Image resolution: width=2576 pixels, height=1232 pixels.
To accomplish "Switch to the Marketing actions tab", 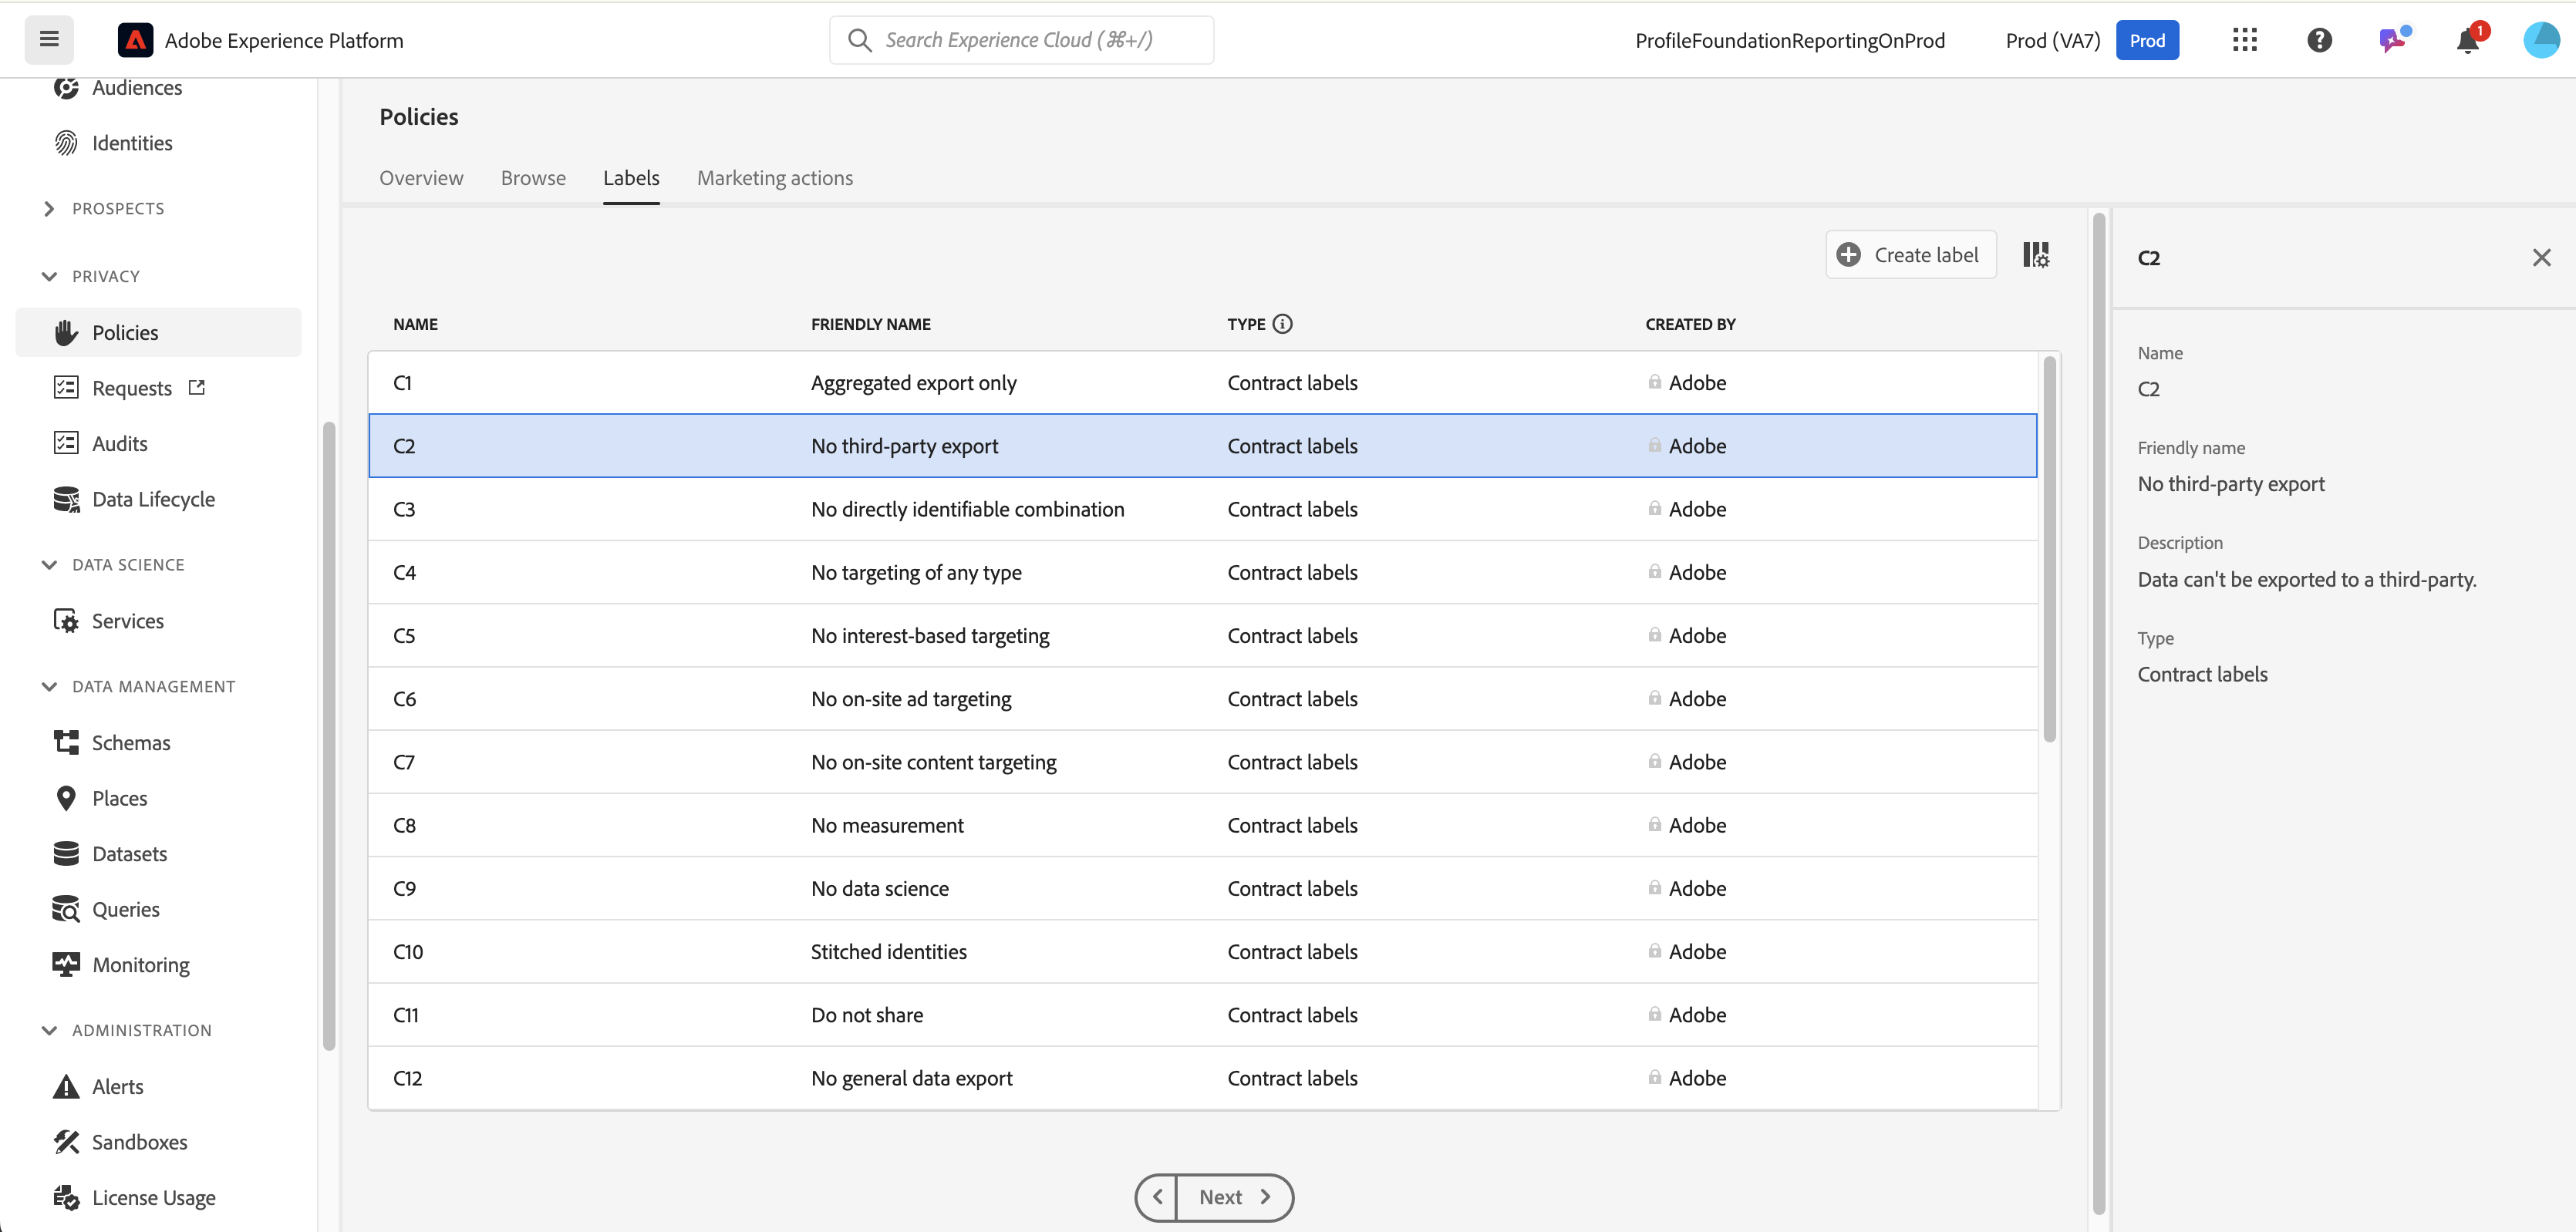I will (x=774, y=178).
